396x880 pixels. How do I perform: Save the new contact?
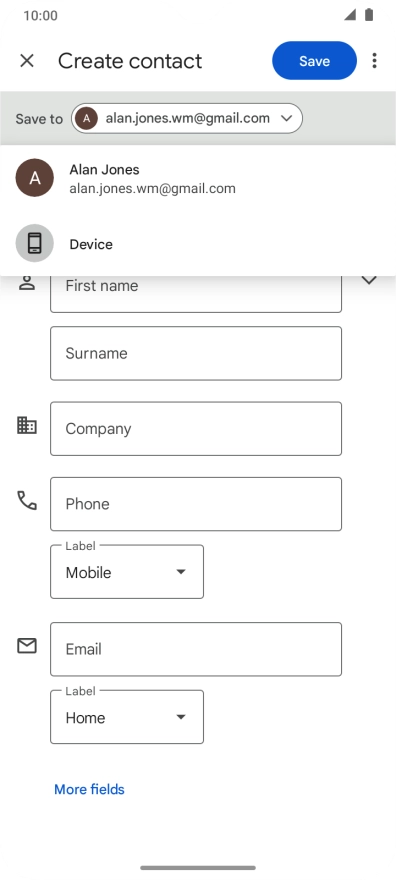(315, 61)
